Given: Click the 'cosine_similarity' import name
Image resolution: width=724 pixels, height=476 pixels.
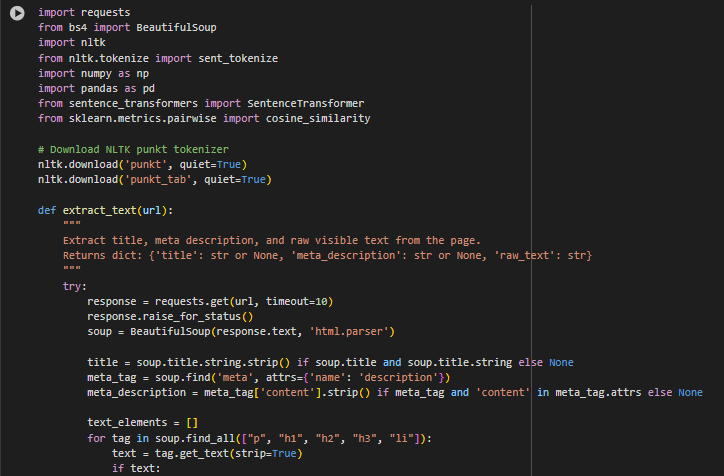Looking at the screenshot, I should coord(318,119).
